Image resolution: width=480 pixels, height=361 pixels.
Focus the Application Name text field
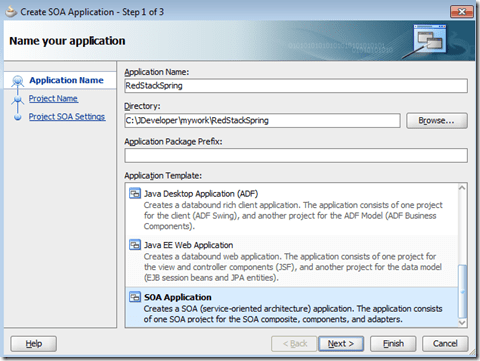(x=296, y=86)
